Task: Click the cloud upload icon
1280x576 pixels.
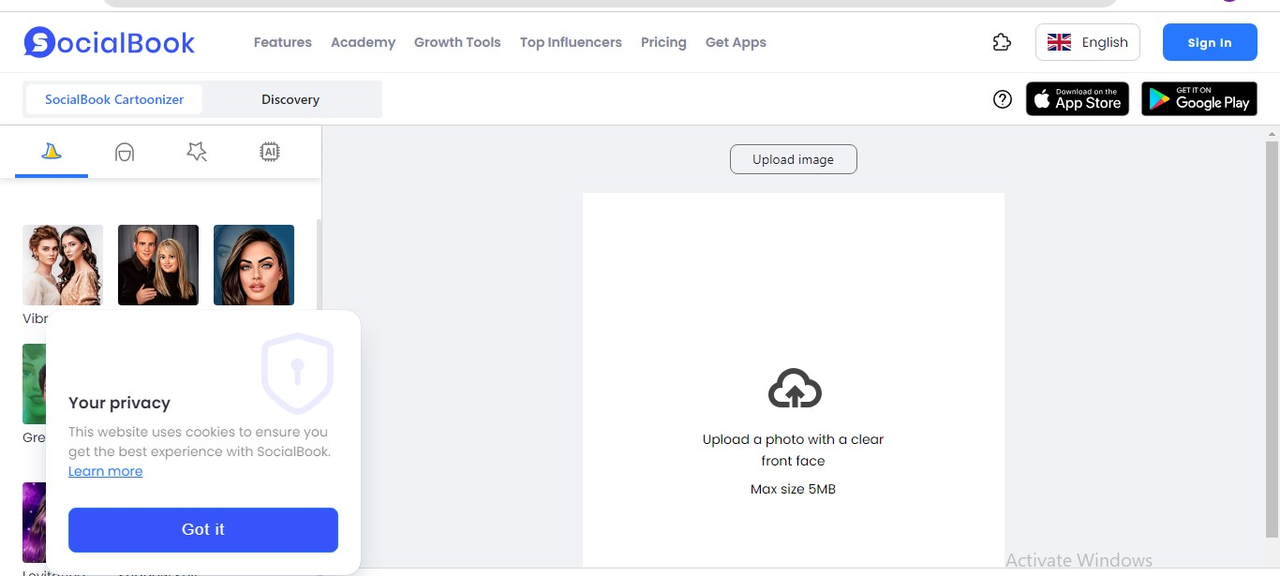Action: 794,388
